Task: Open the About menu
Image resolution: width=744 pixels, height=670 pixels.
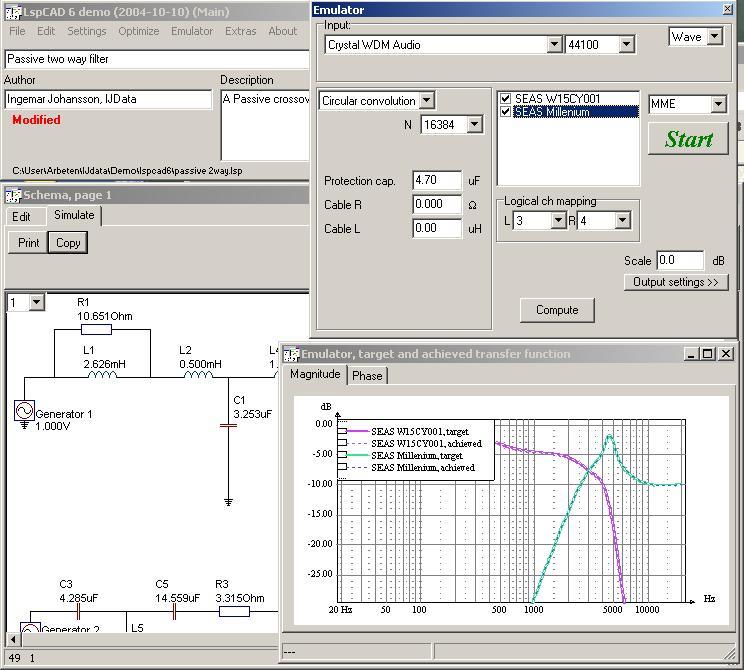Action: [x=283, y=31]
